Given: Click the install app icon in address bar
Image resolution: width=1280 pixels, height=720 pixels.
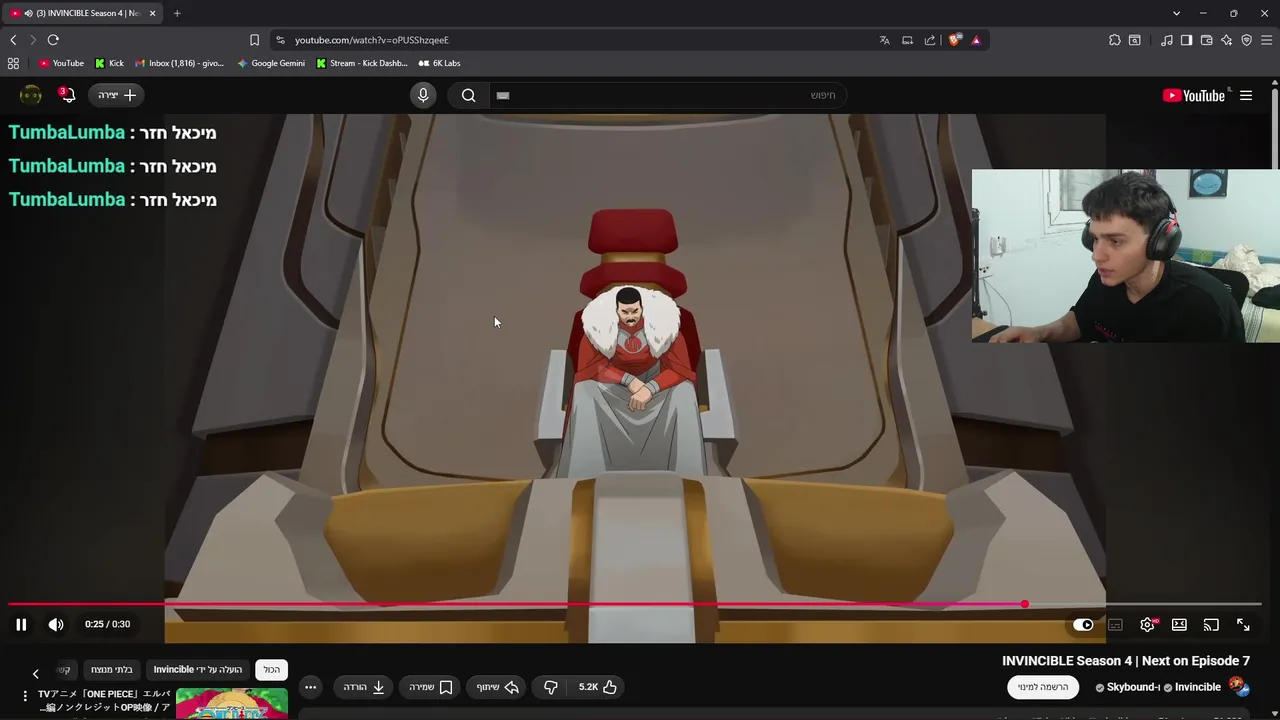Looking at the screenshot, I should click(907, 40).
